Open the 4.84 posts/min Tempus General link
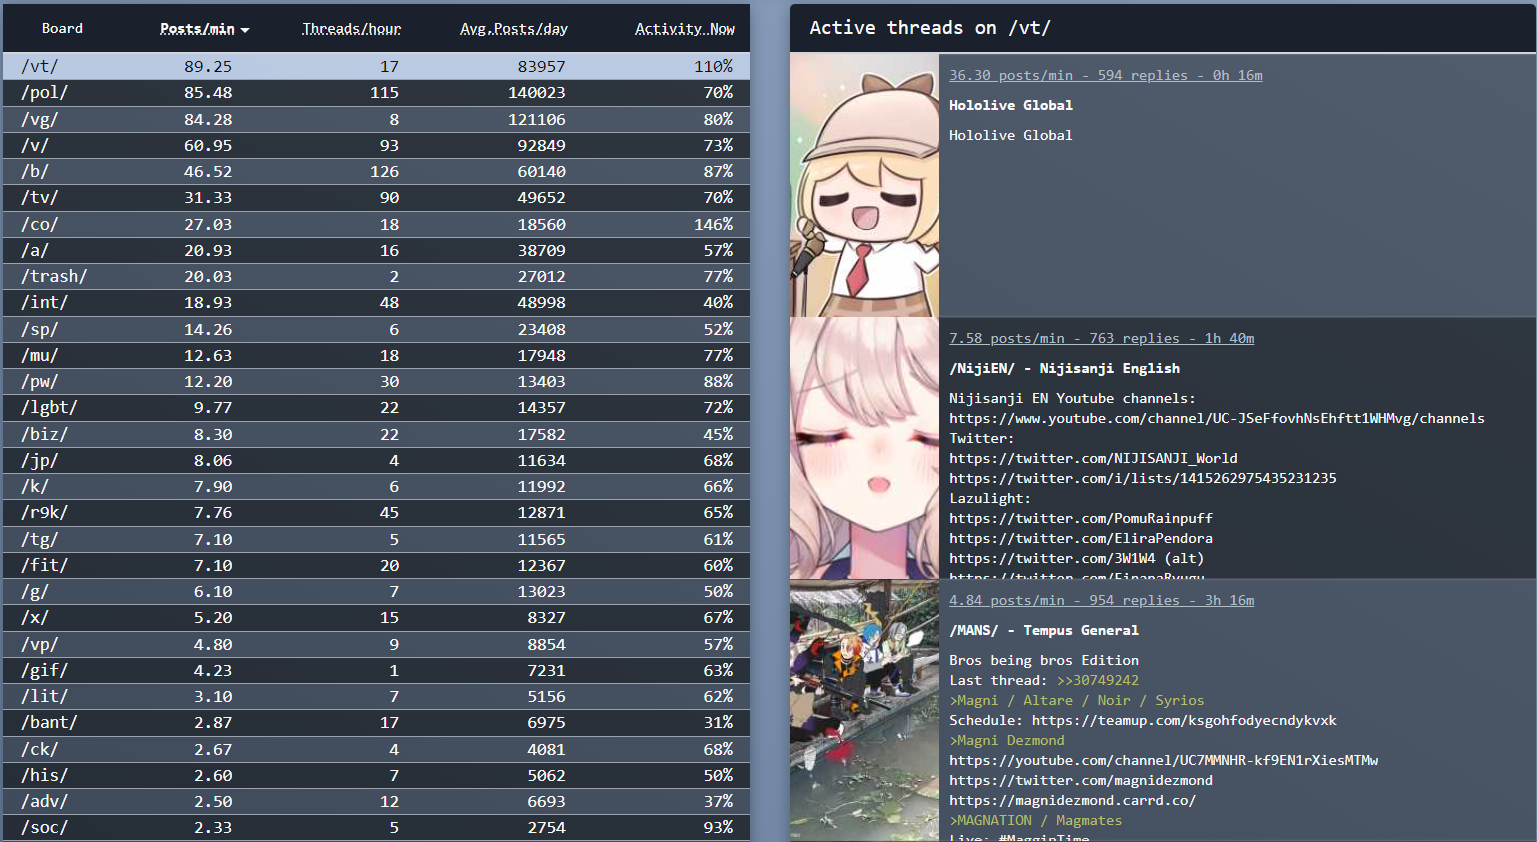Screen dimensions: 1537x842 pyautogui.click(x=1102, y=600)
